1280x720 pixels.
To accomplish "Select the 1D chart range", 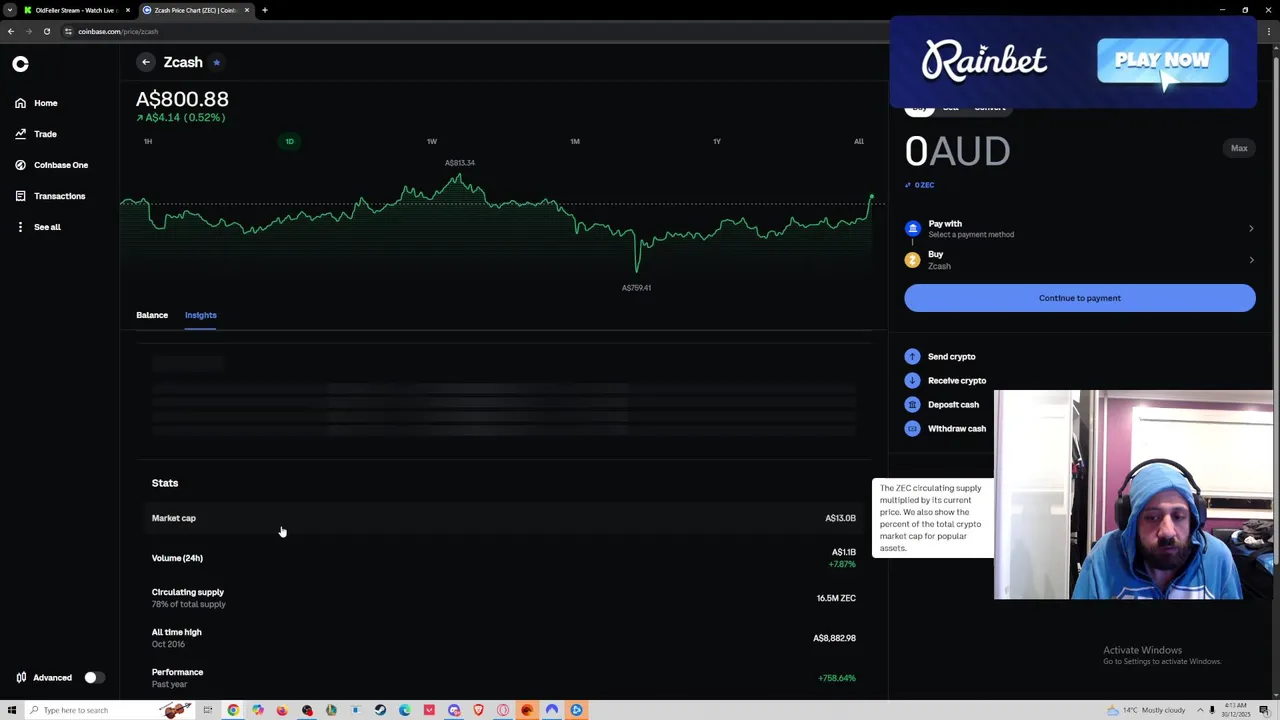I will 289,141.
